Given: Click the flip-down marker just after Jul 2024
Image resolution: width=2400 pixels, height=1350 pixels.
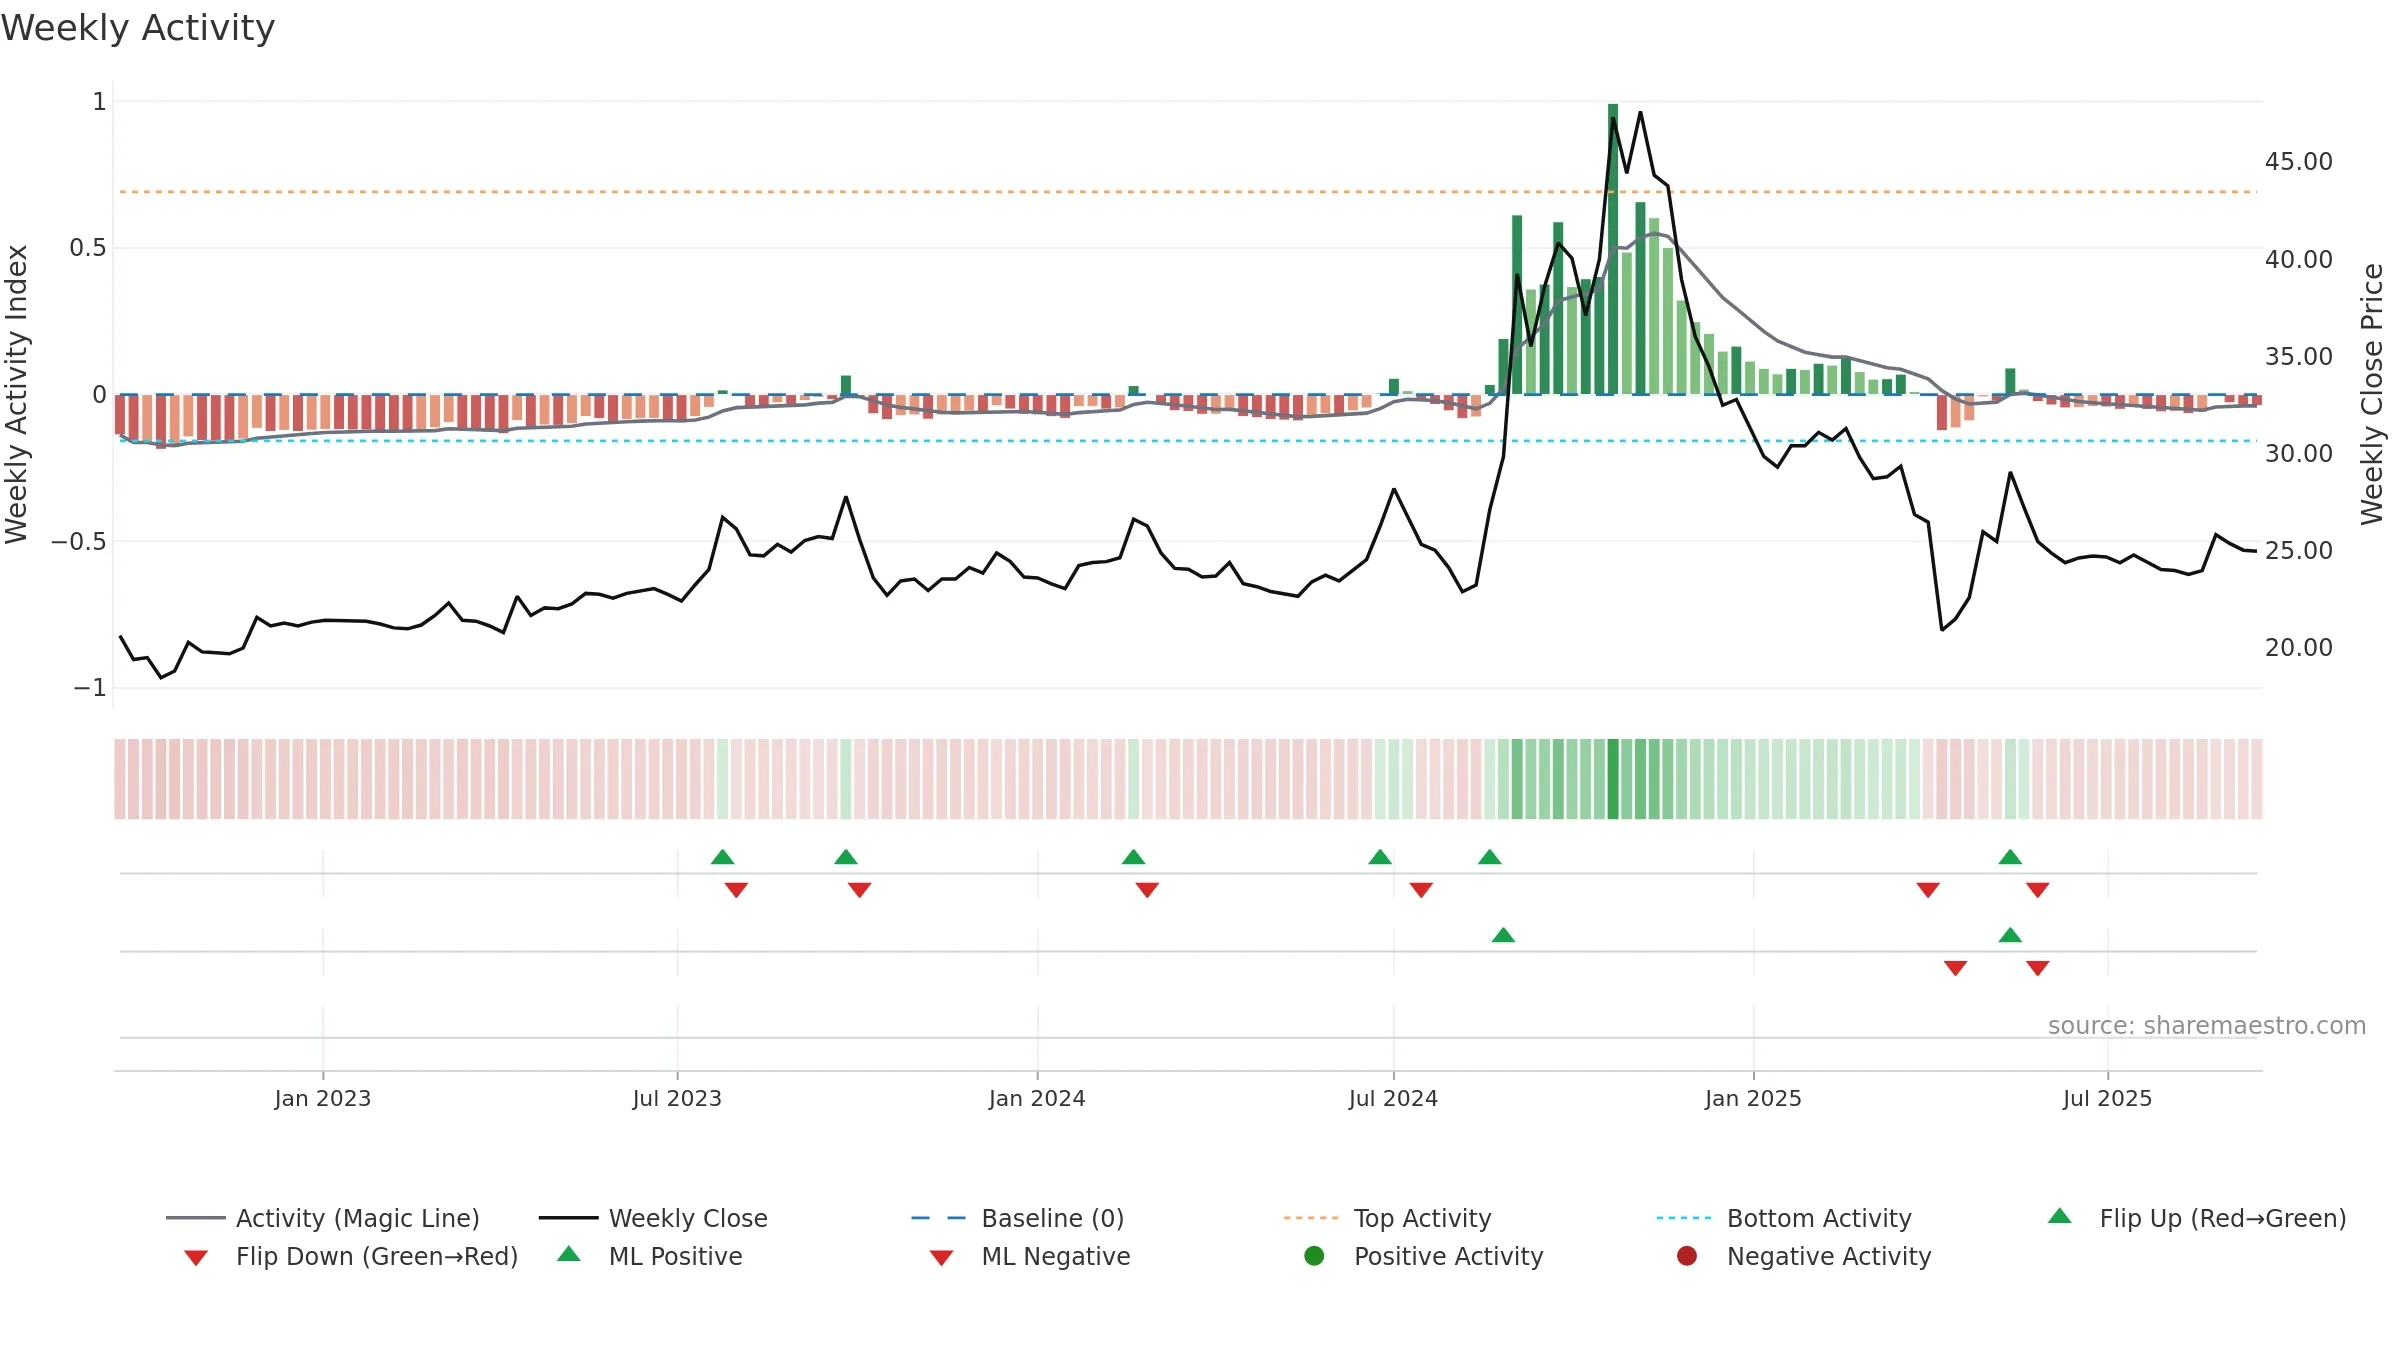Looking at the screenshot, I should pyautogui.click(x=1421, y=890).
